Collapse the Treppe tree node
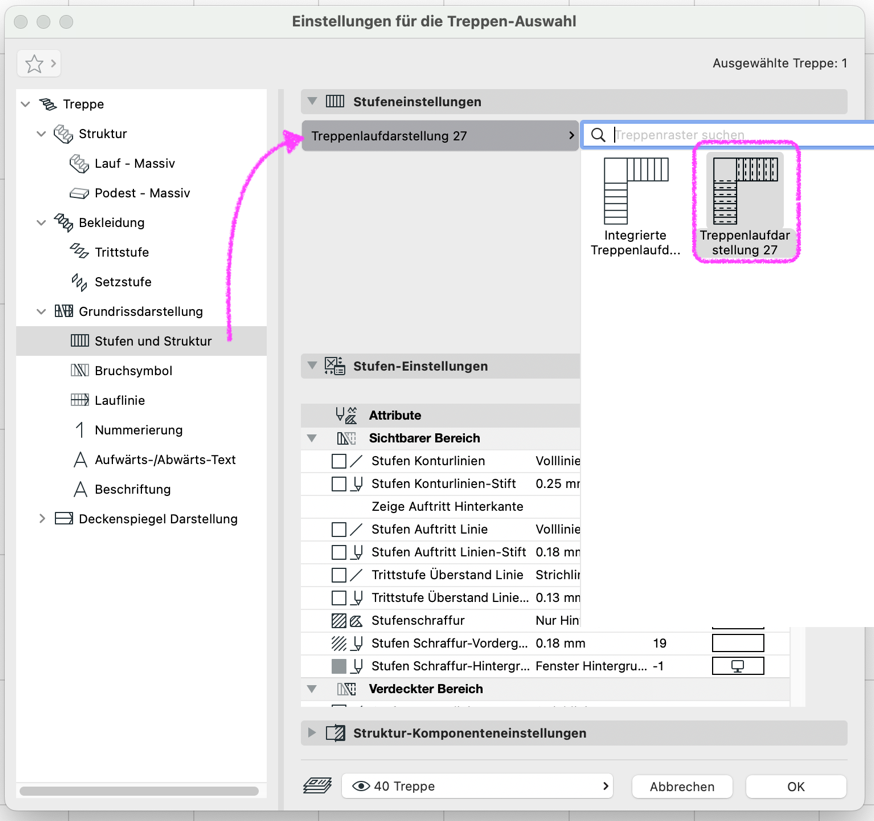 25,104
